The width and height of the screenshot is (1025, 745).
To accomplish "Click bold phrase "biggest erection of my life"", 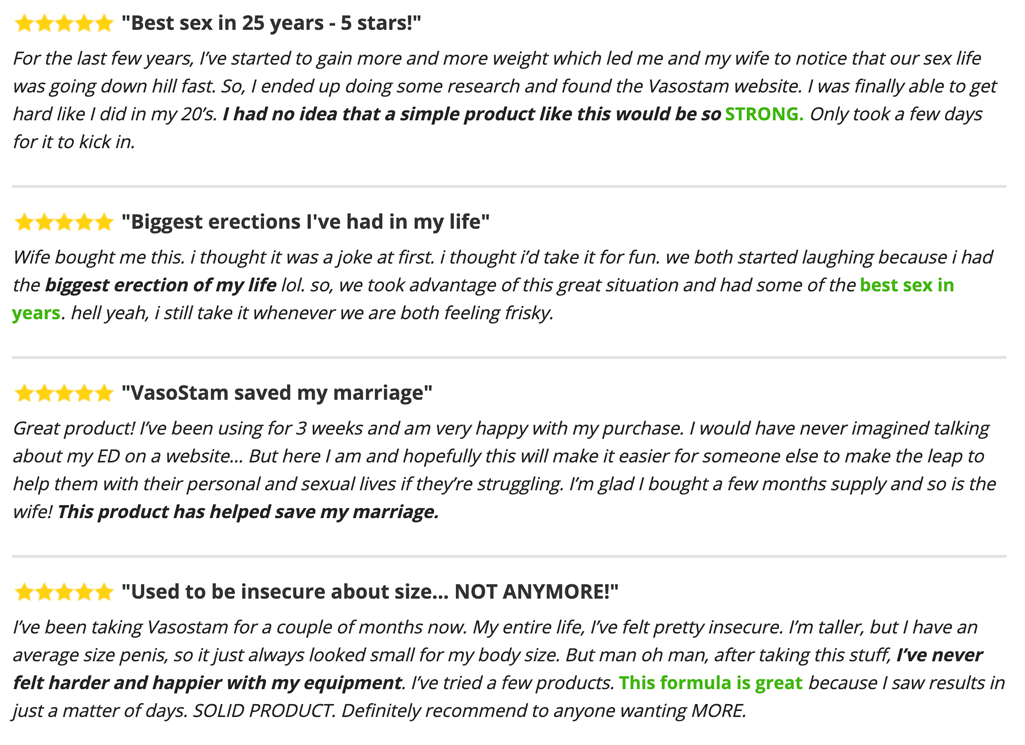I will pyautogui.click(x=161, y=285).
